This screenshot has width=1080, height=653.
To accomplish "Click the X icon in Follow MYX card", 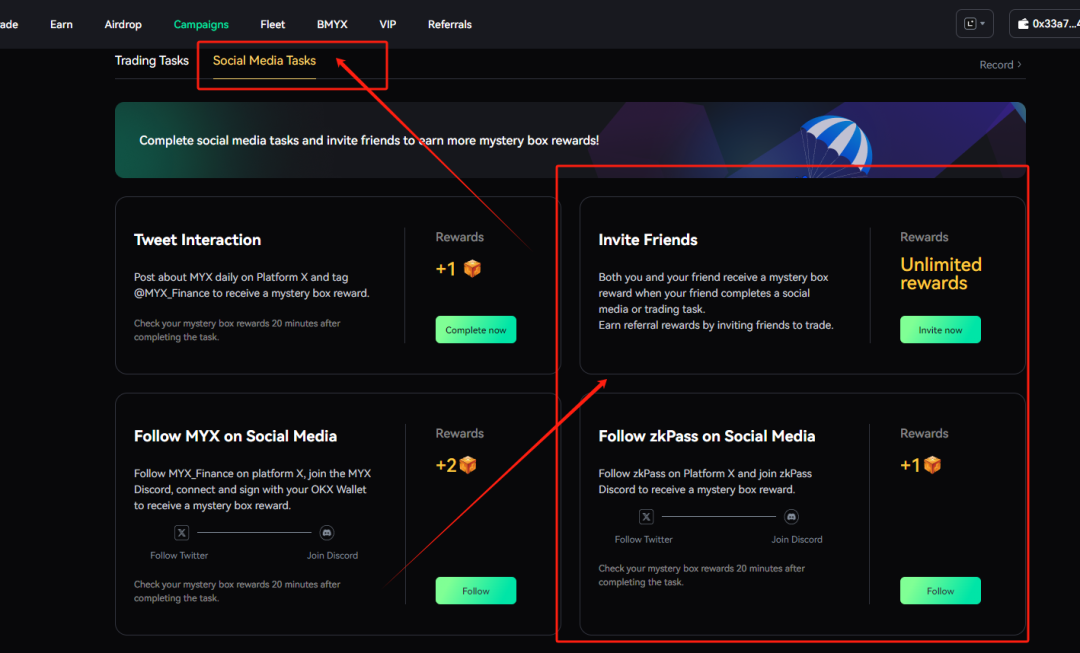I will point(182,532).
